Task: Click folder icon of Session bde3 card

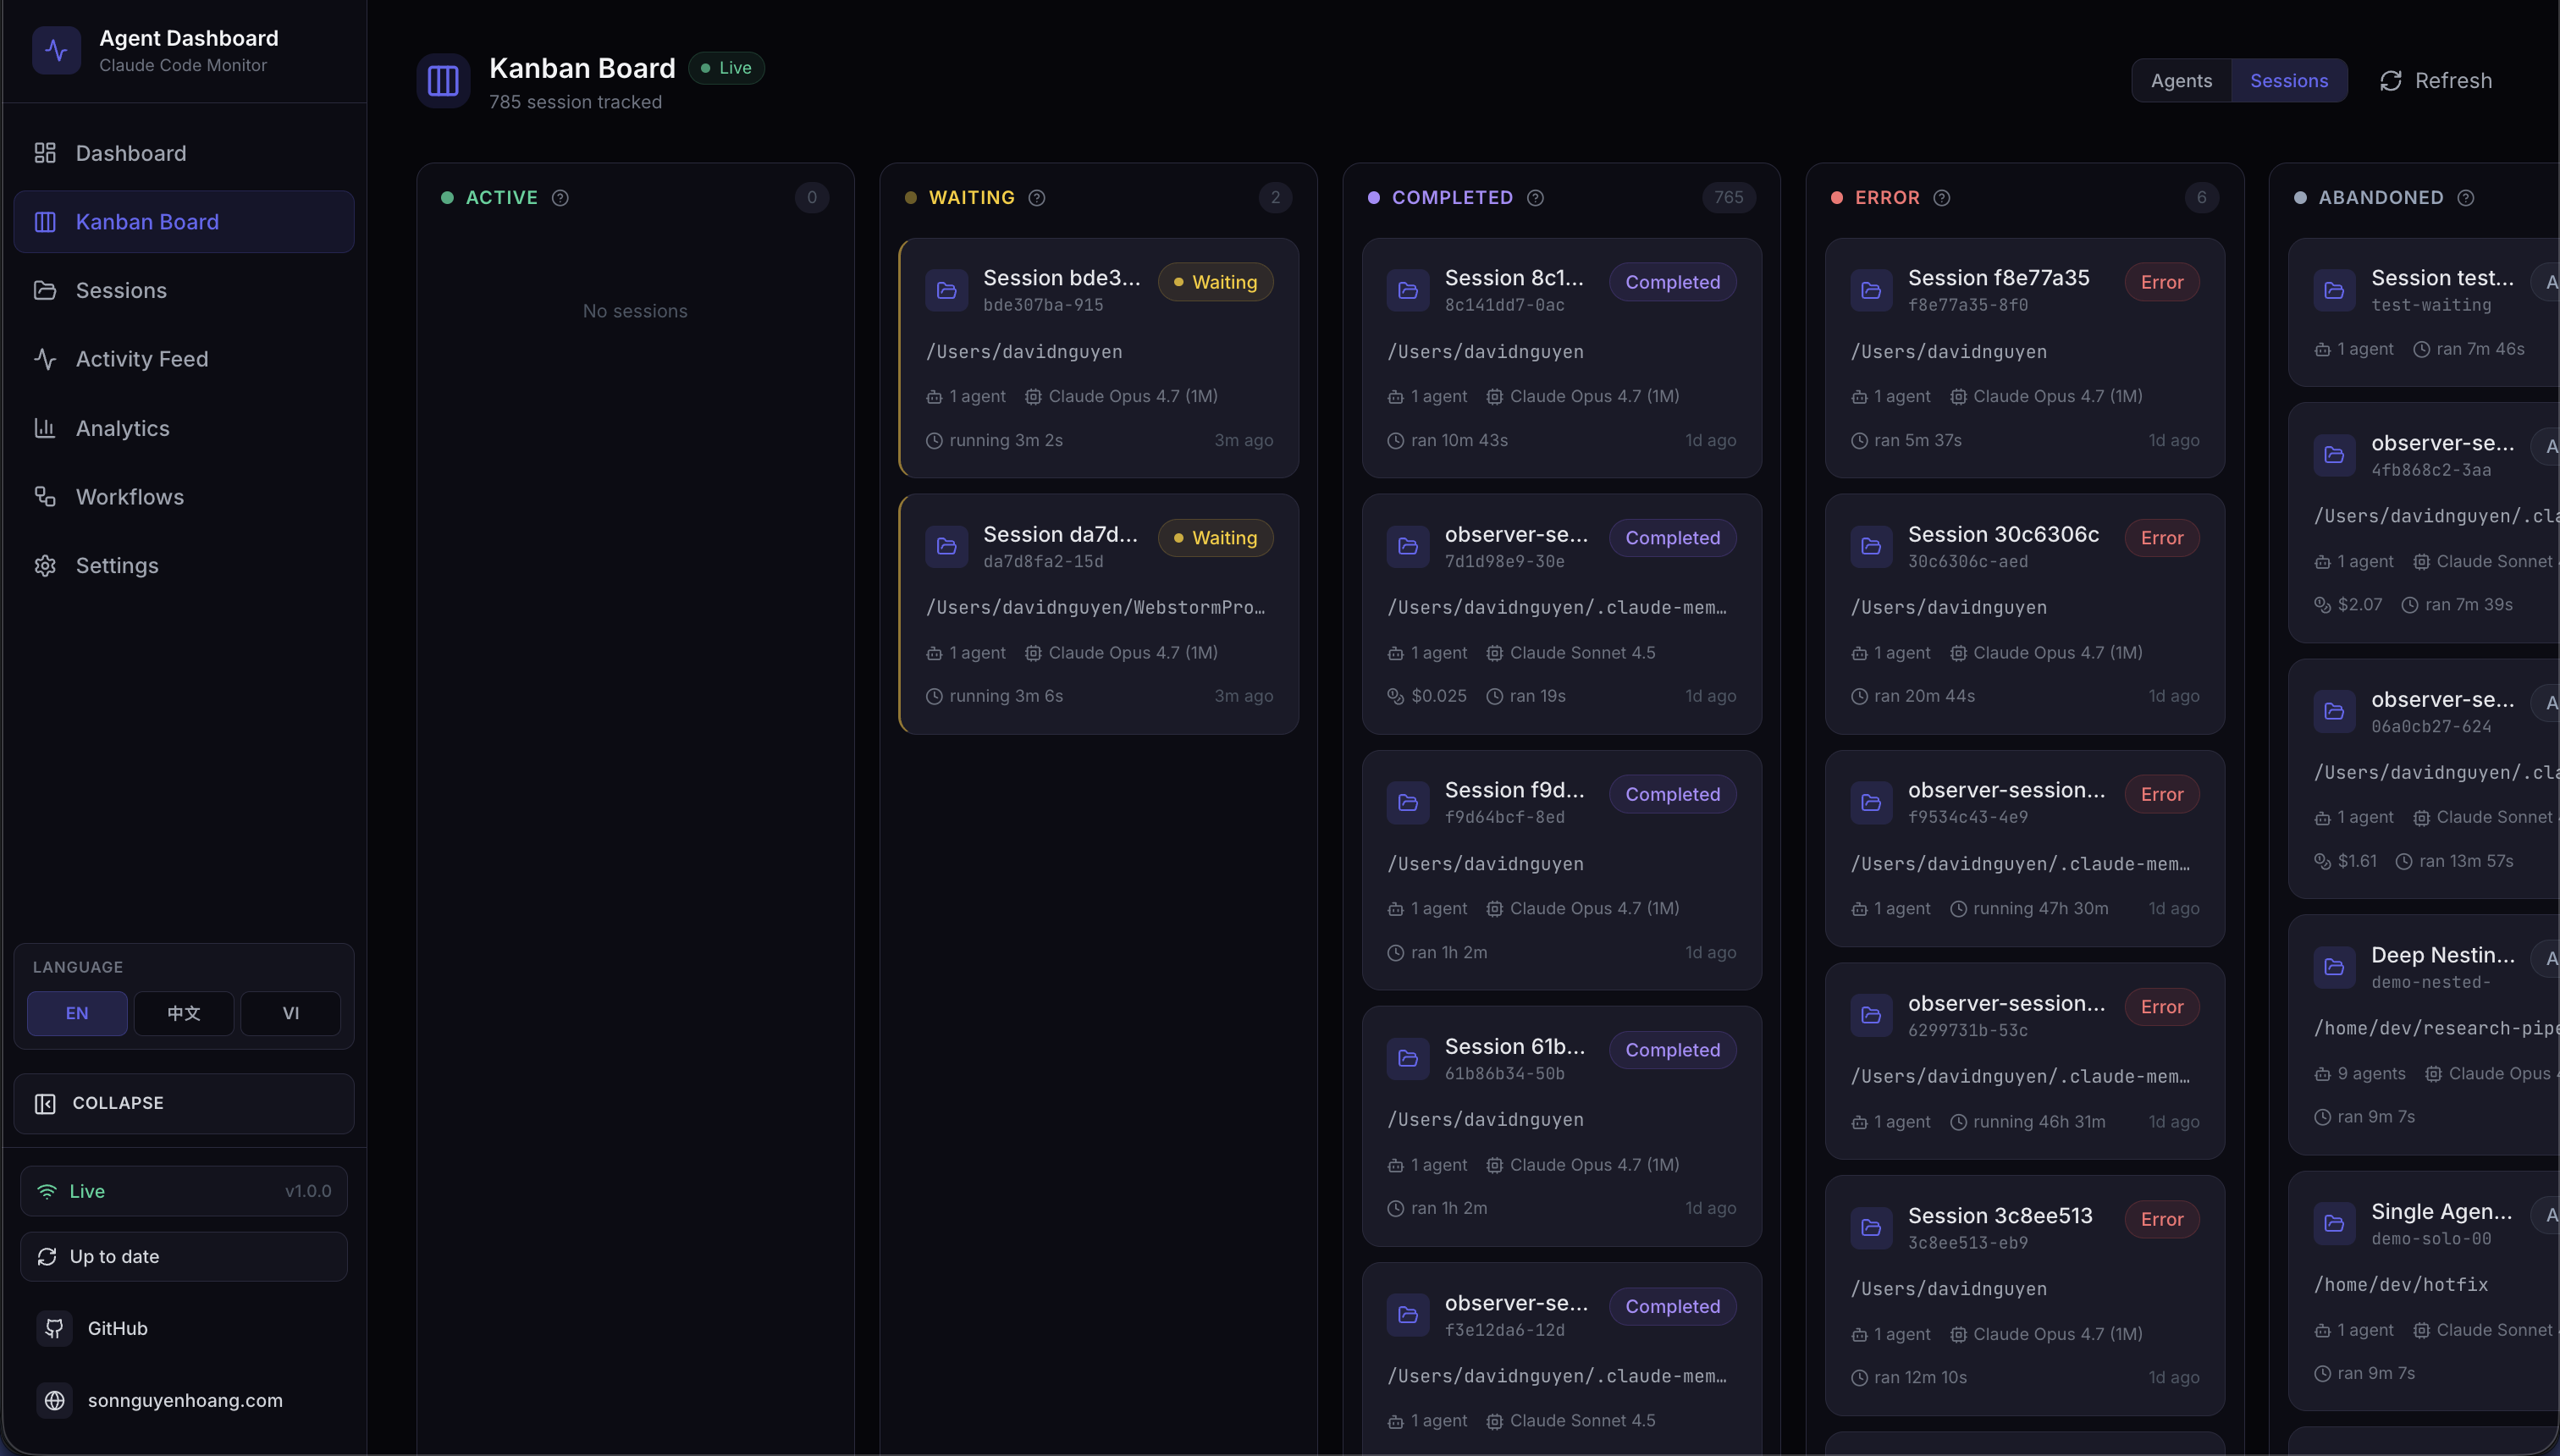Action: [x=946, y=291]
